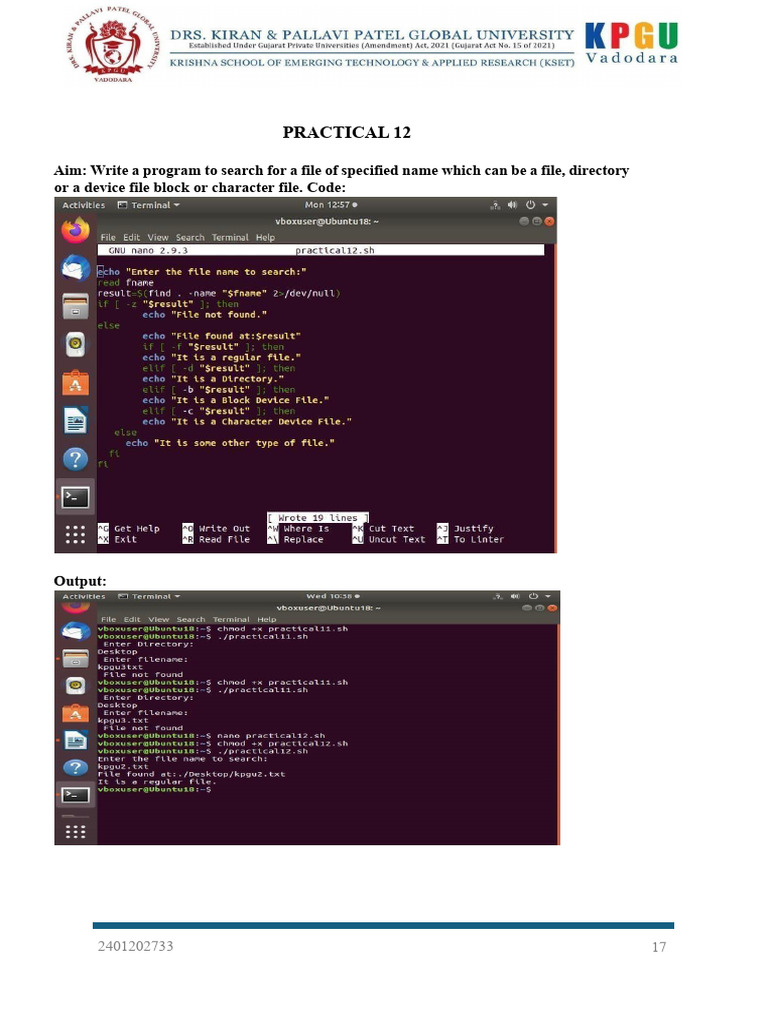
Task: Click the 'Output:' label
Action: point(80,581)
